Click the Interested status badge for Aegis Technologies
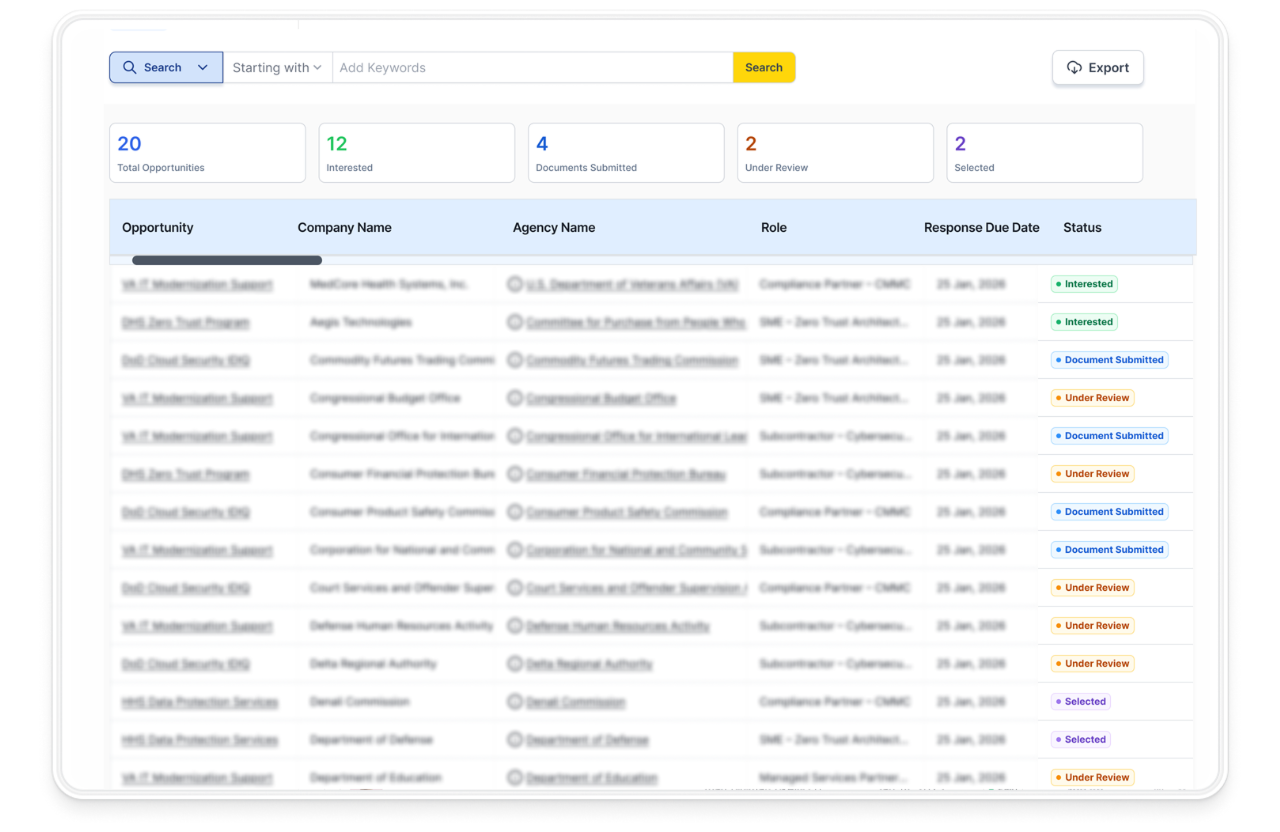1280x832 pixels. 1084,322
